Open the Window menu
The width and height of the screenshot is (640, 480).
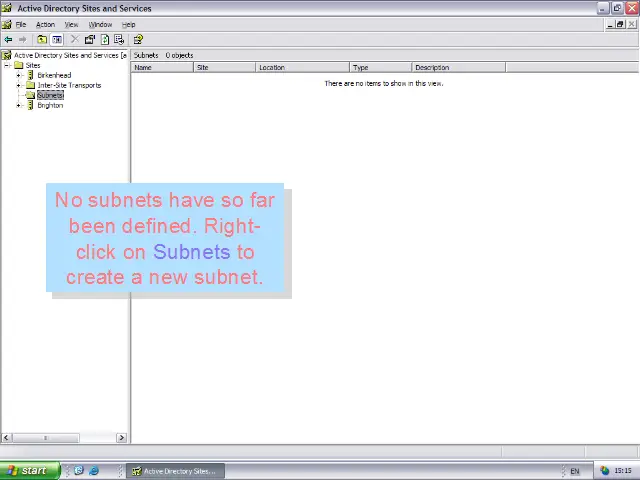click(100, 25)
